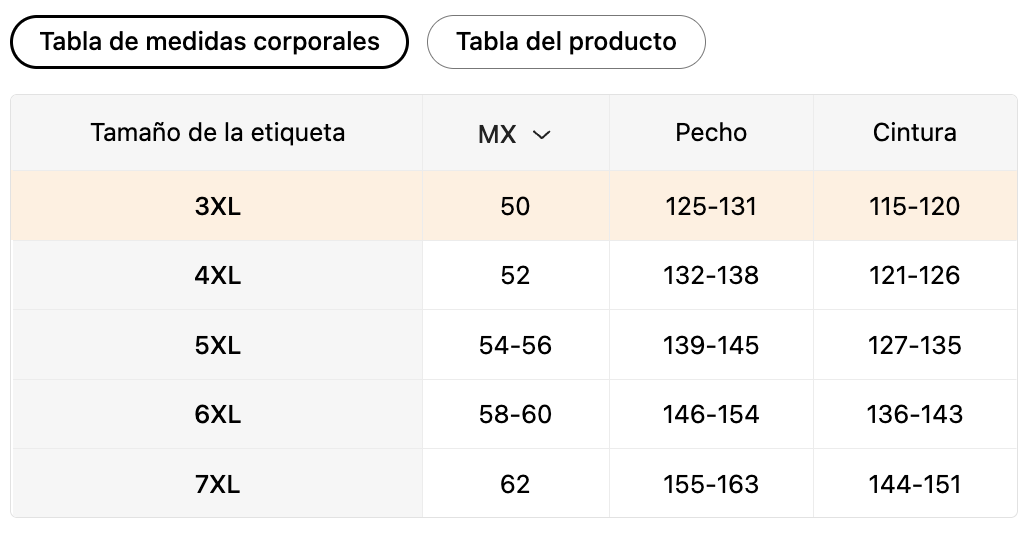
Task: Click the waist value 127-135 cell
Action: (914, 345)
